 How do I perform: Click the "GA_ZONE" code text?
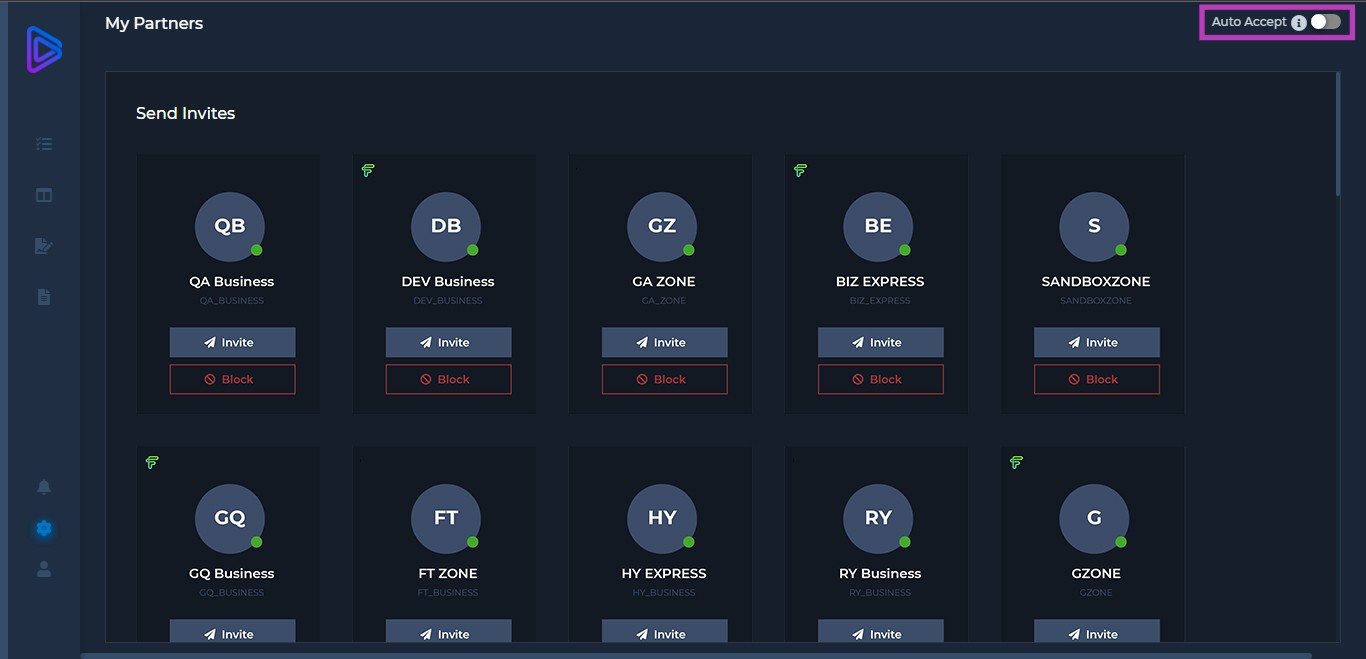664,301
